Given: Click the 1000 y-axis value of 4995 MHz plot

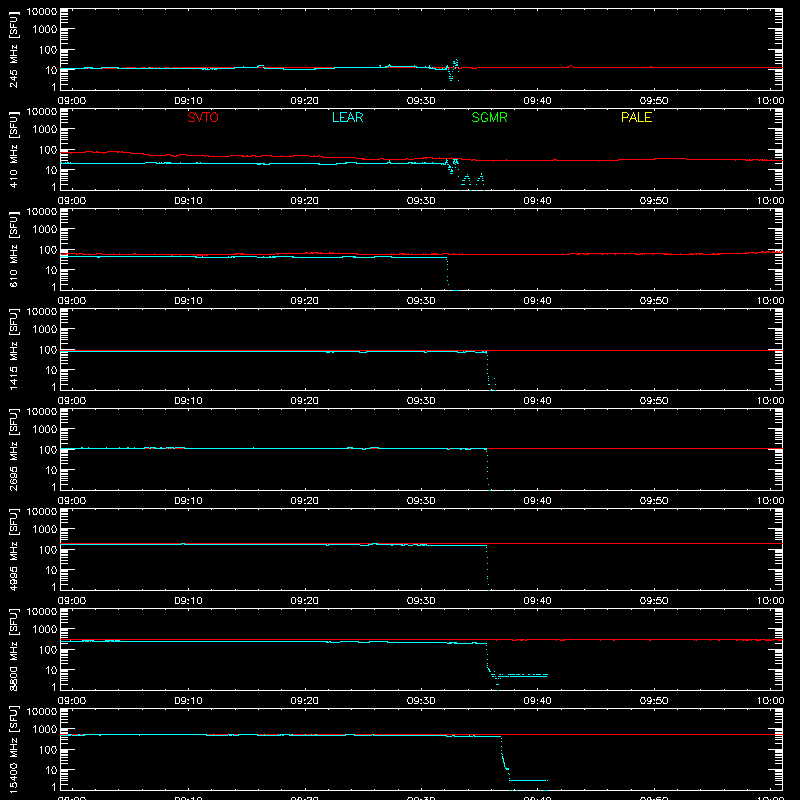Looking at the screenshot, I should [x=45, y=529].
